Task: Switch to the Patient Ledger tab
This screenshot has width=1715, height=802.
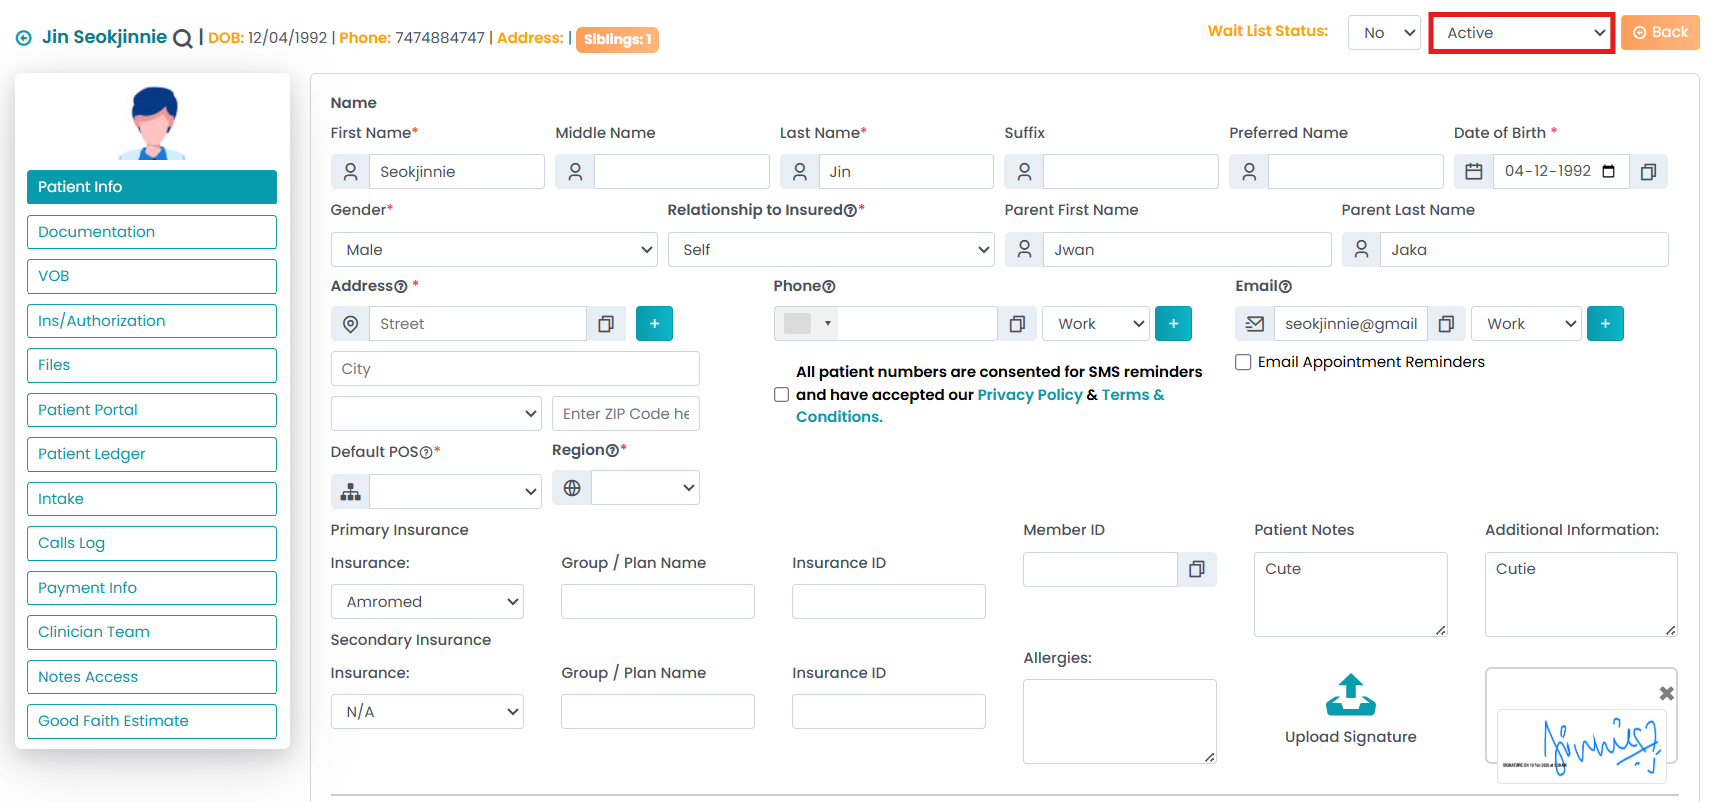Action: tap(152, 454)
